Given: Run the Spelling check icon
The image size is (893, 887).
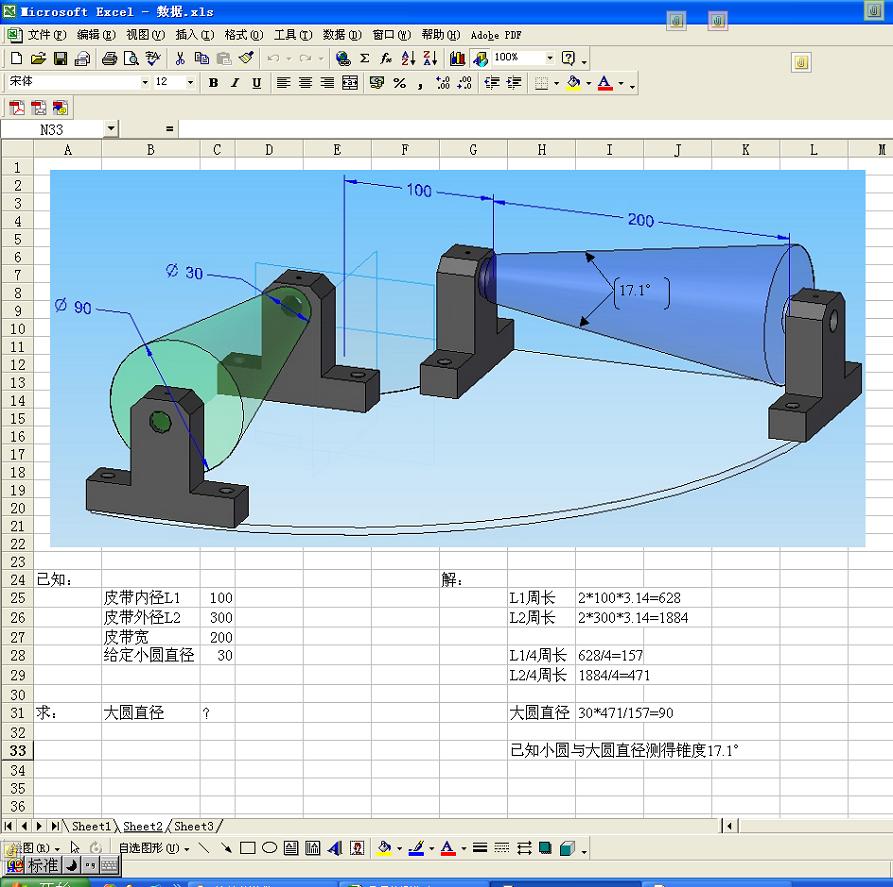Looking at the screenshot, I should (x=153, y=58).
